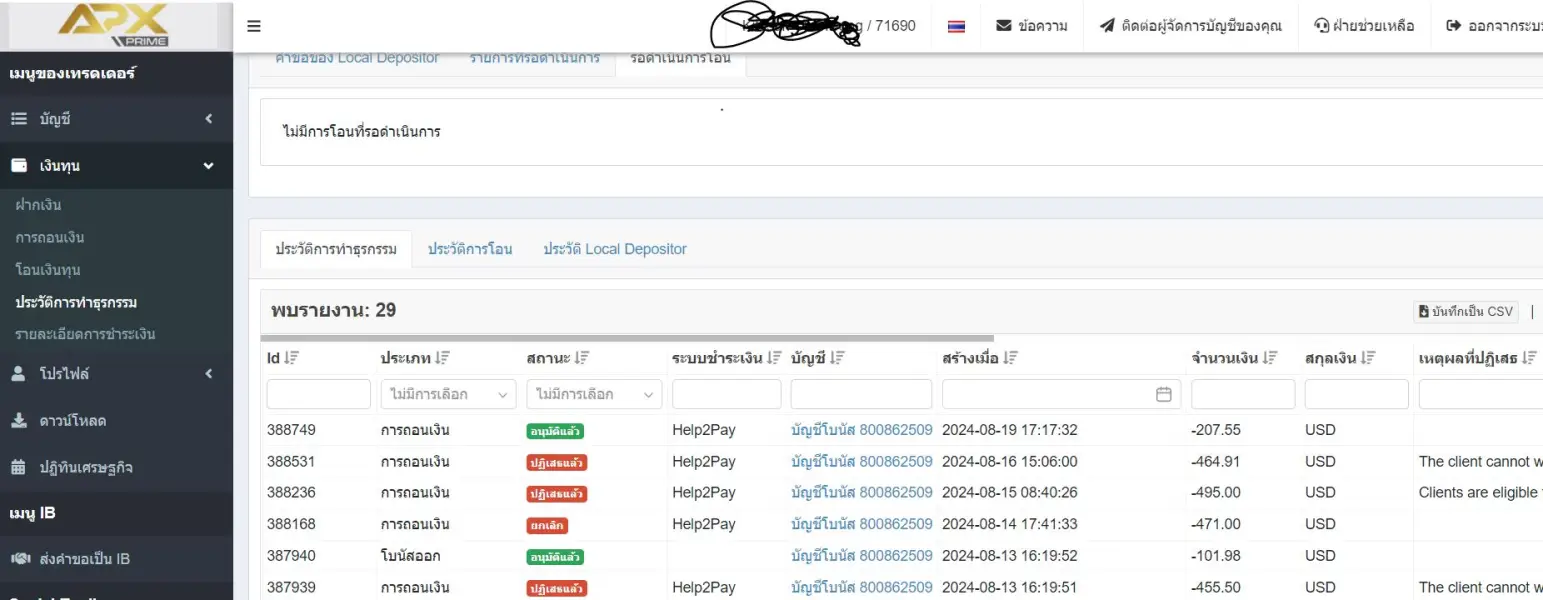Open account link in row 388236
This screenshot has height=600, width=1543.
pos(862,493)
